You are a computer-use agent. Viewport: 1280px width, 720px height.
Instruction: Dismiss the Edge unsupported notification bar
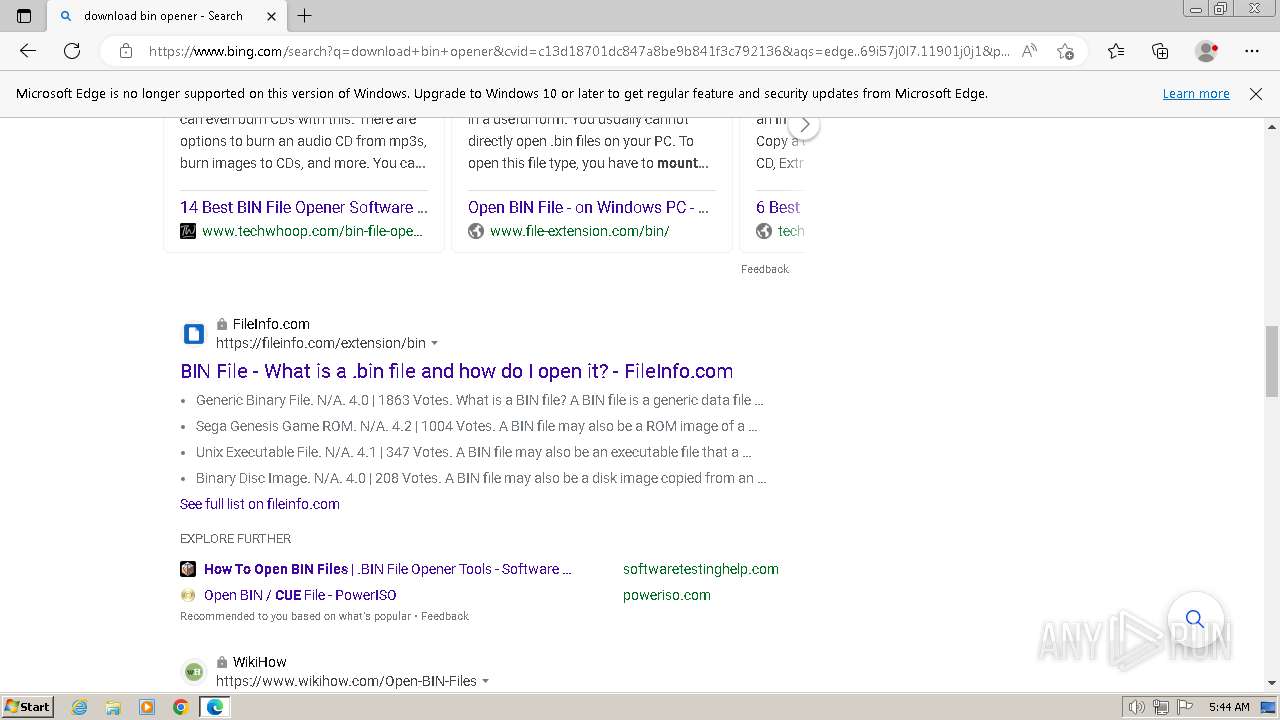pyautogui.click(x=1256, y=93)
